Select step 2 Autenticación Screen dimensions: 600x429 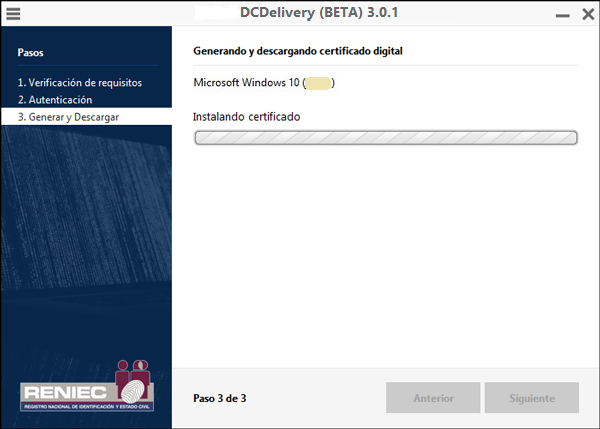pyautogui.click(x=54, y=100)
